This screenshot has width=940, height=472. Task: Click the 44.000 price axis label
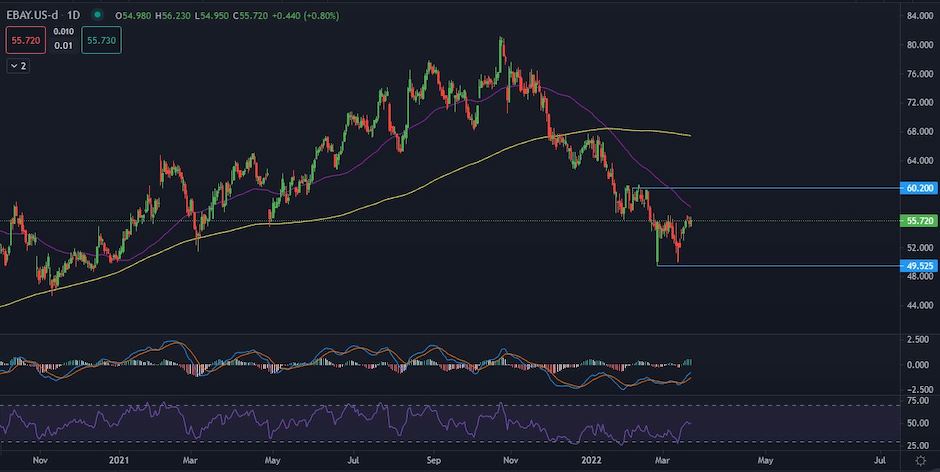(x=920, y=306)
